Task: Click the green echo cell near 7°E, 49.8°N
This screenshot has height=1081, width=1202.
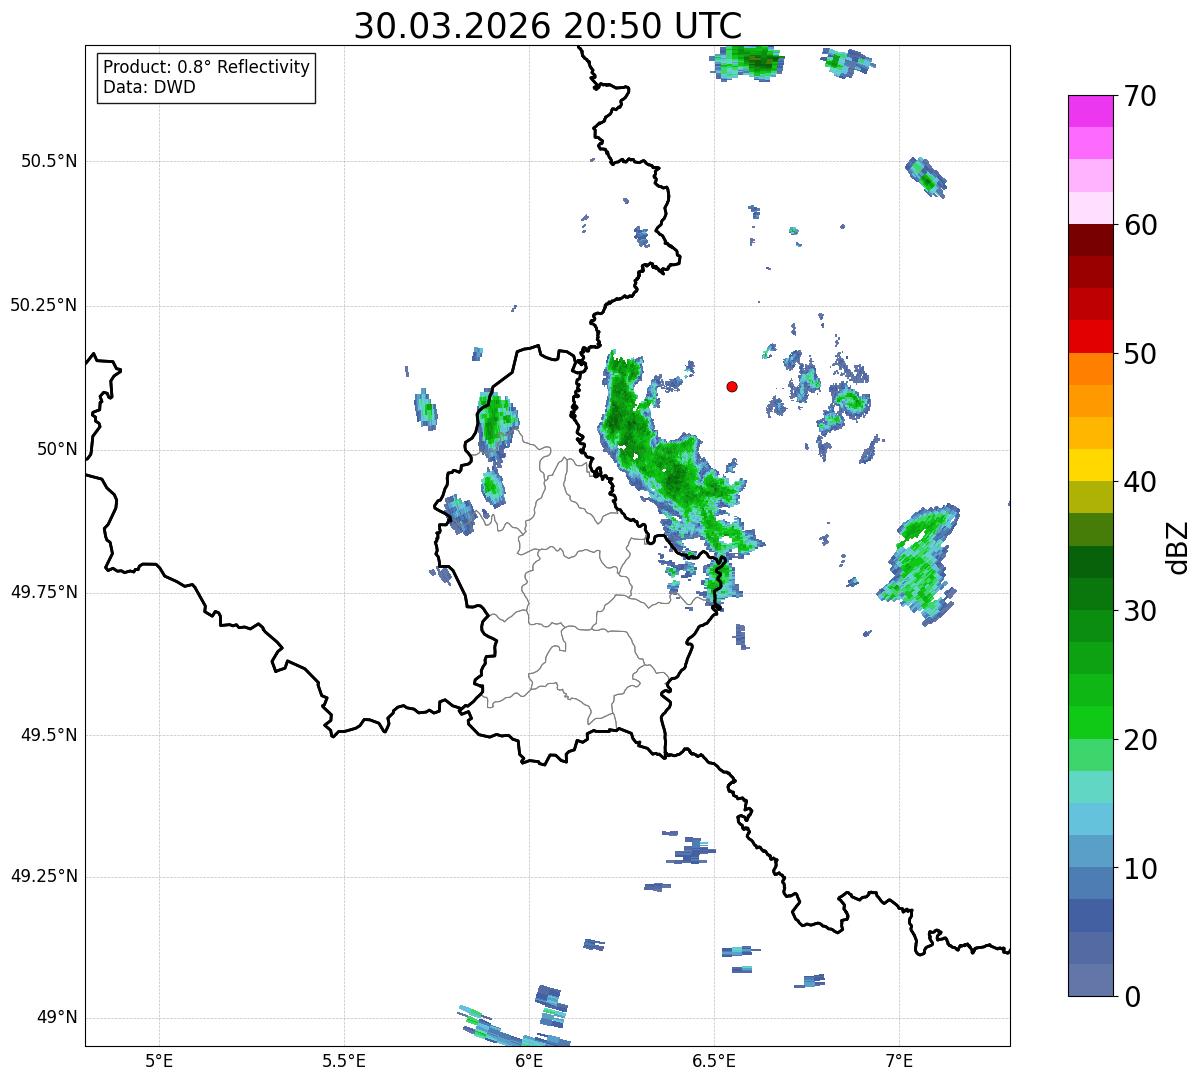Action: tap(920, 565)
